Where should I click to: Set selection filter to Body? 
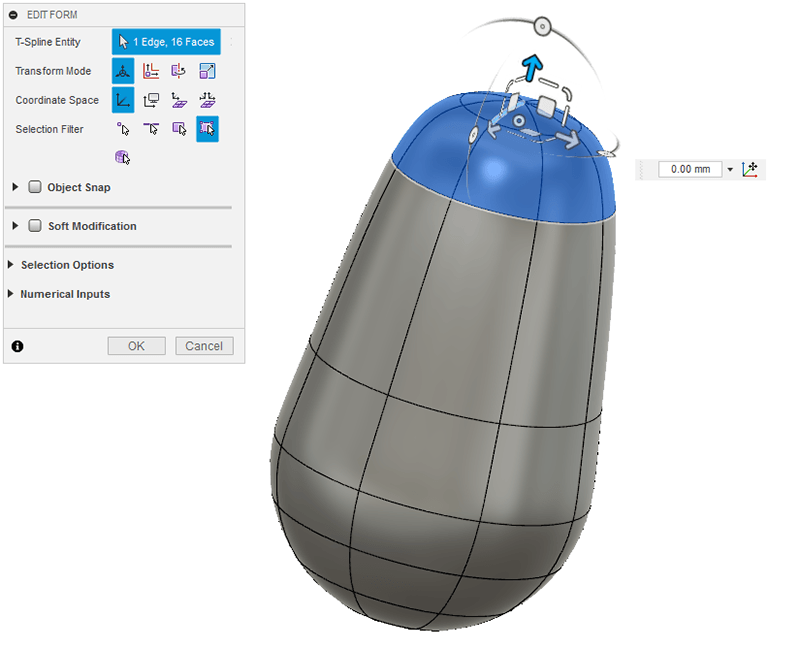(x=122, y=157)
